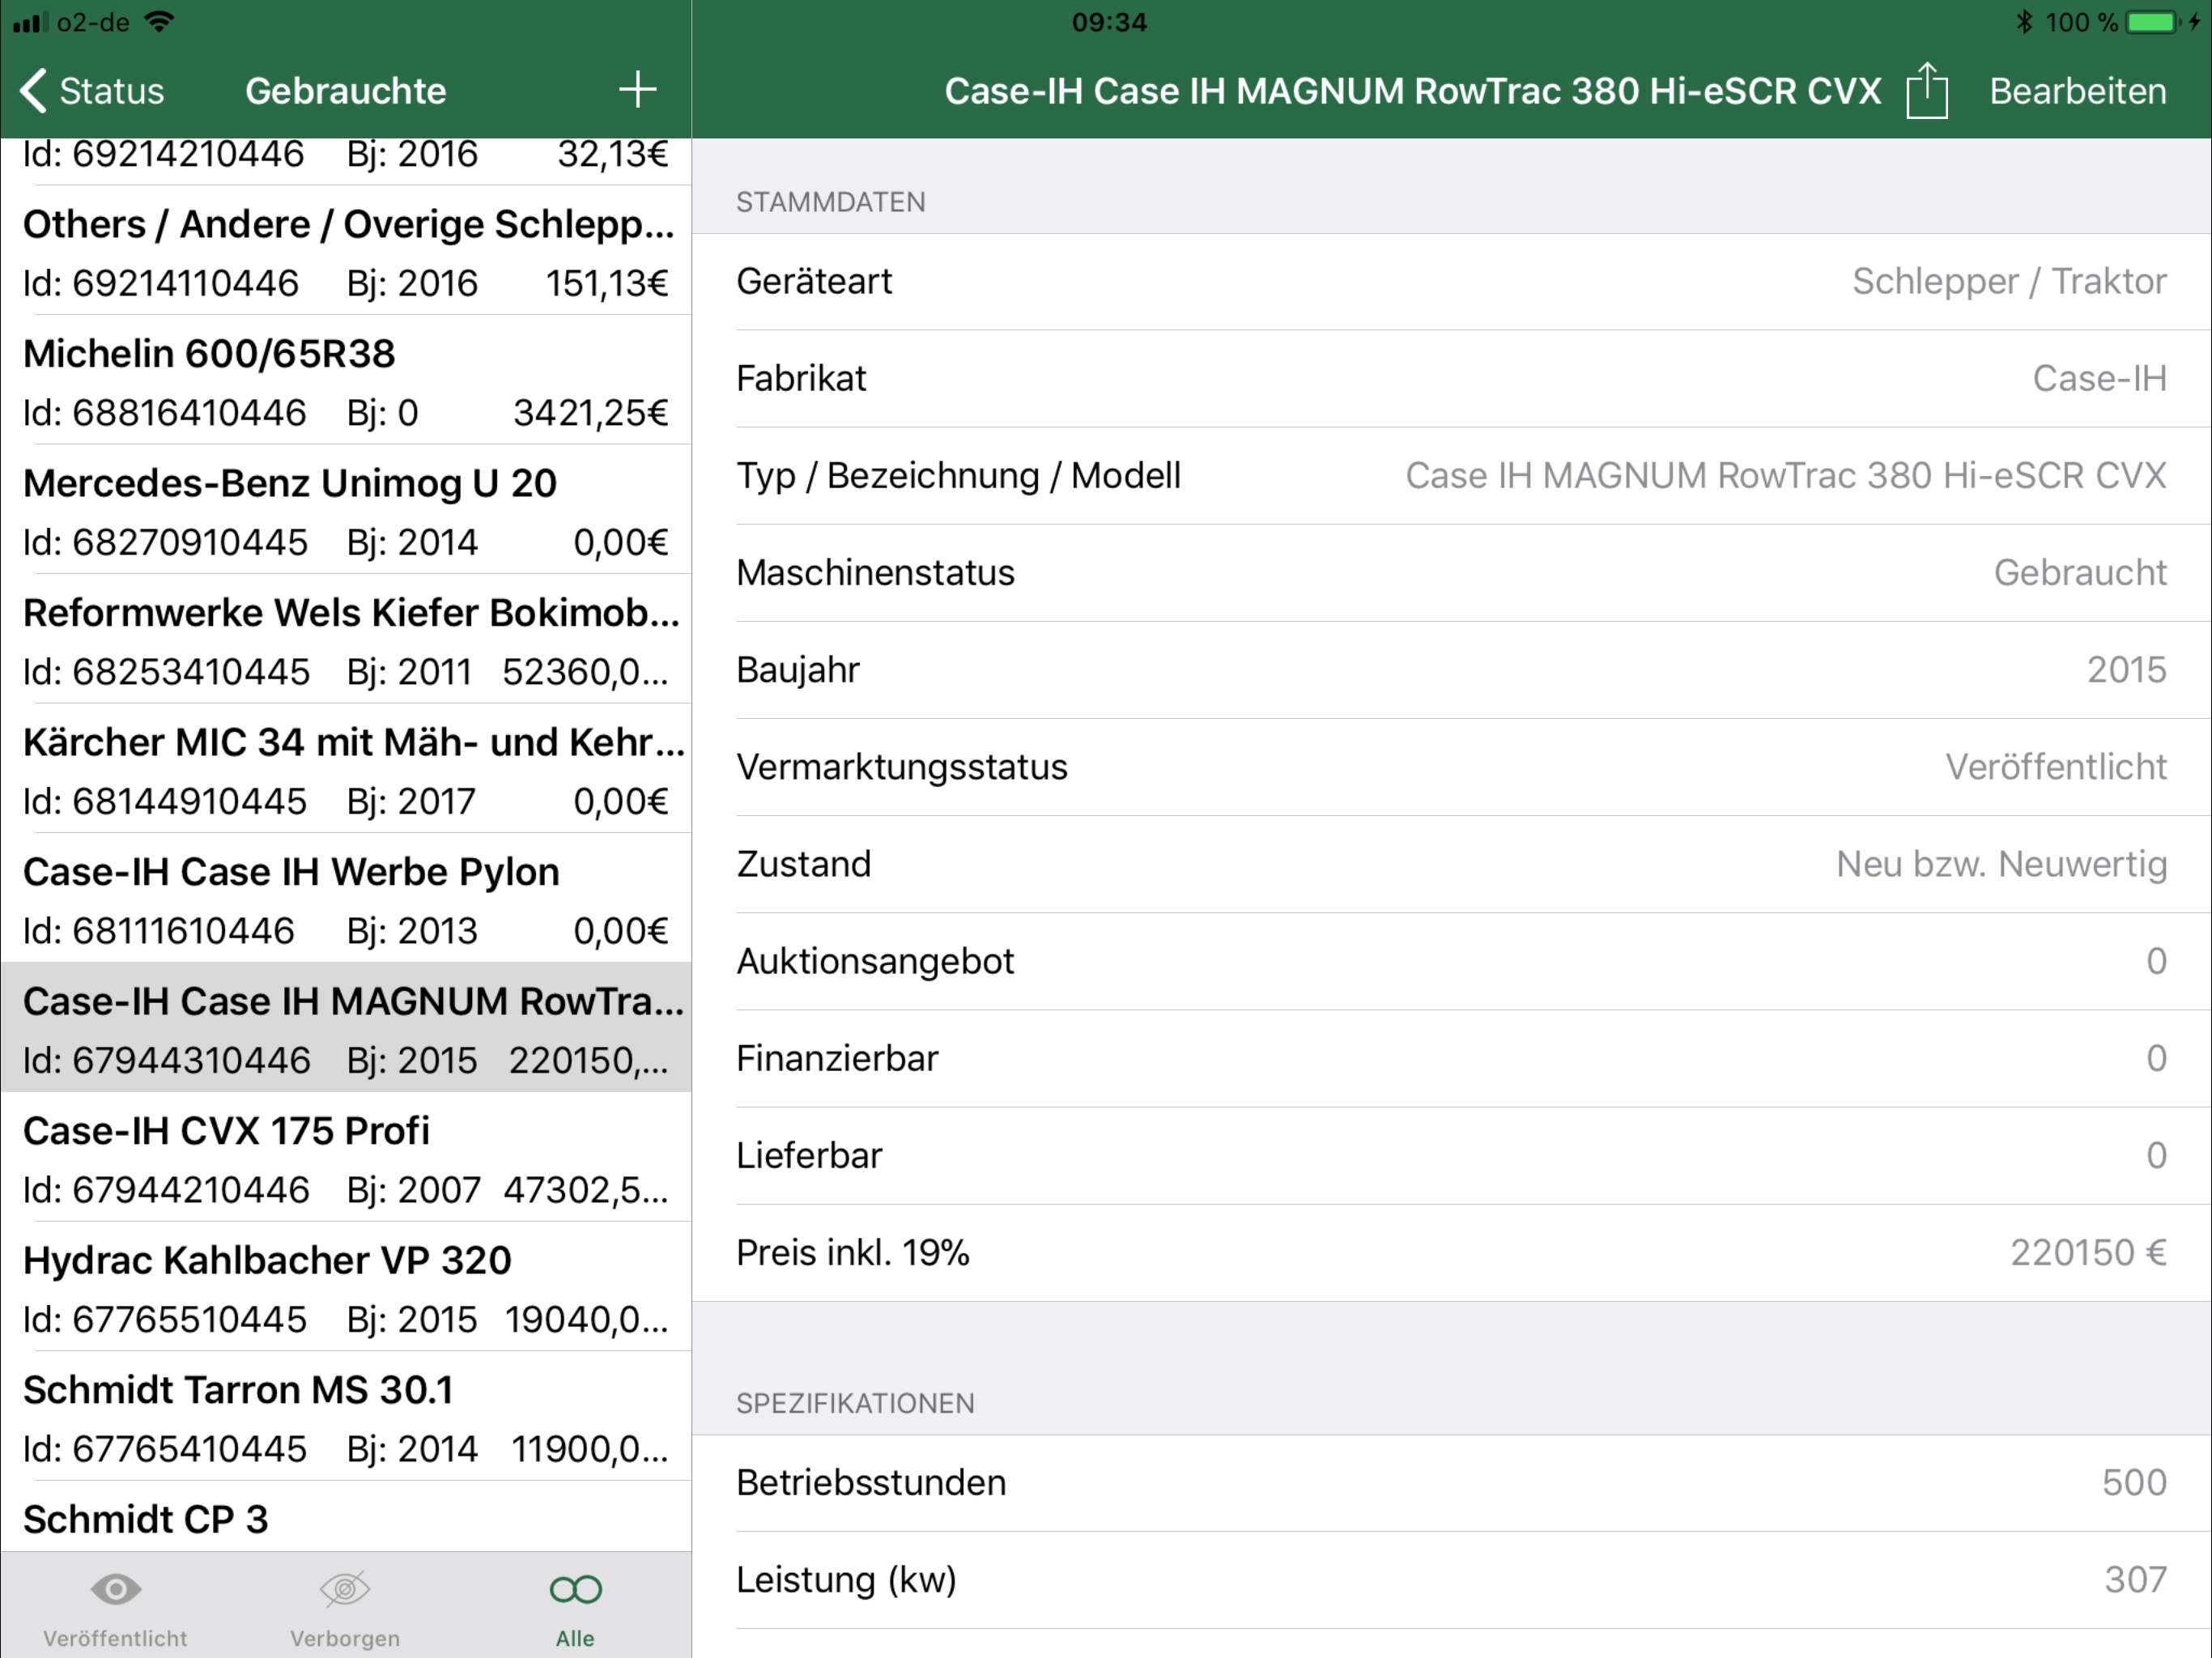2212x1658 pixels.
Task: Tap the Auktionsangebot row
Action: point(1451,961)
